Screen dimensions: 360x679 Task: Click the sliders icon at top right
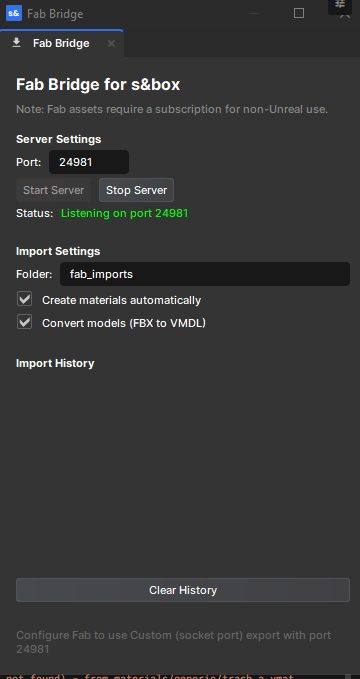(x=340, y=4)
